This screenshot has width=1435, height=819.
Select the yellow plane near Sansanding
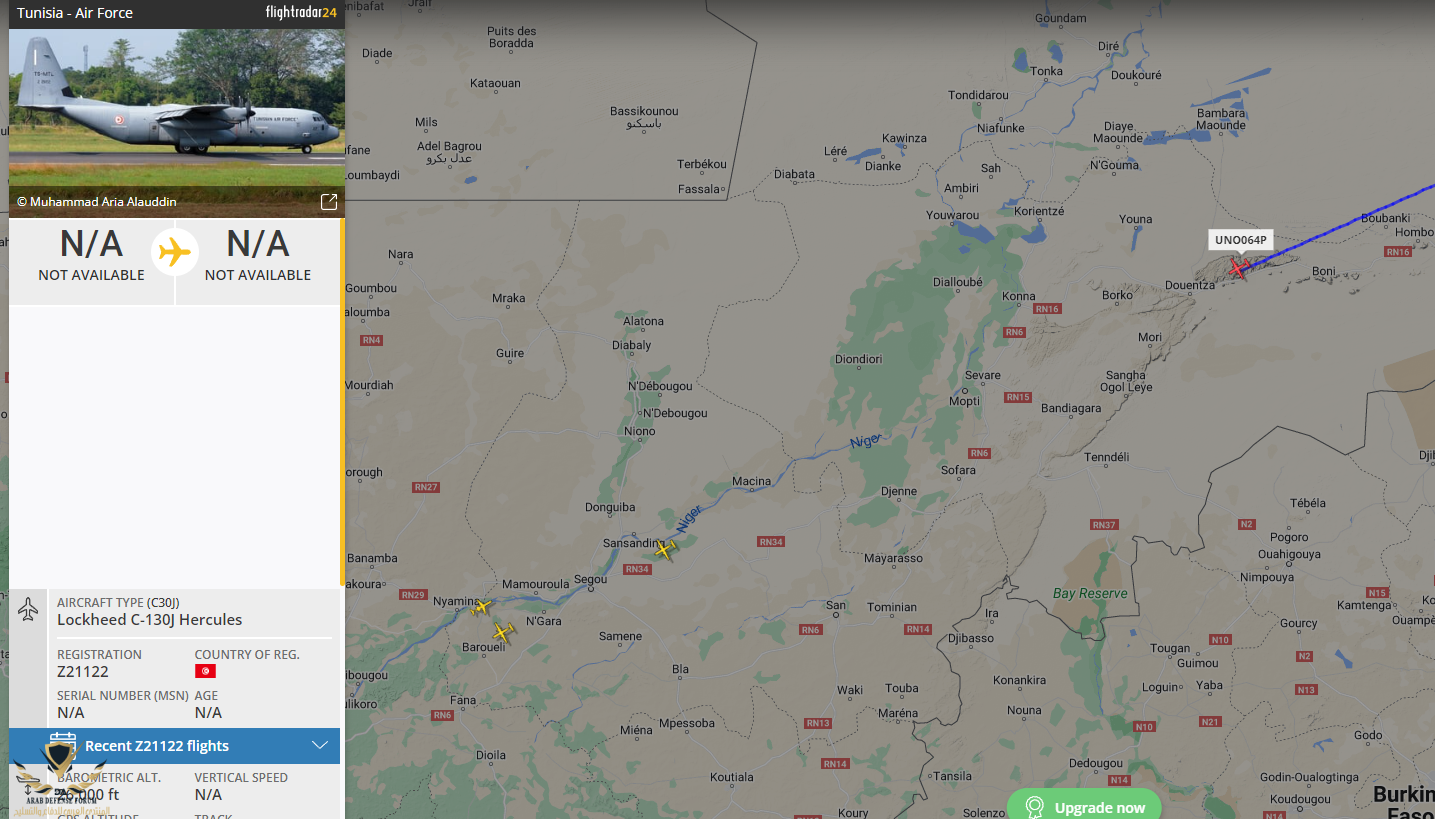click(665, 549)
